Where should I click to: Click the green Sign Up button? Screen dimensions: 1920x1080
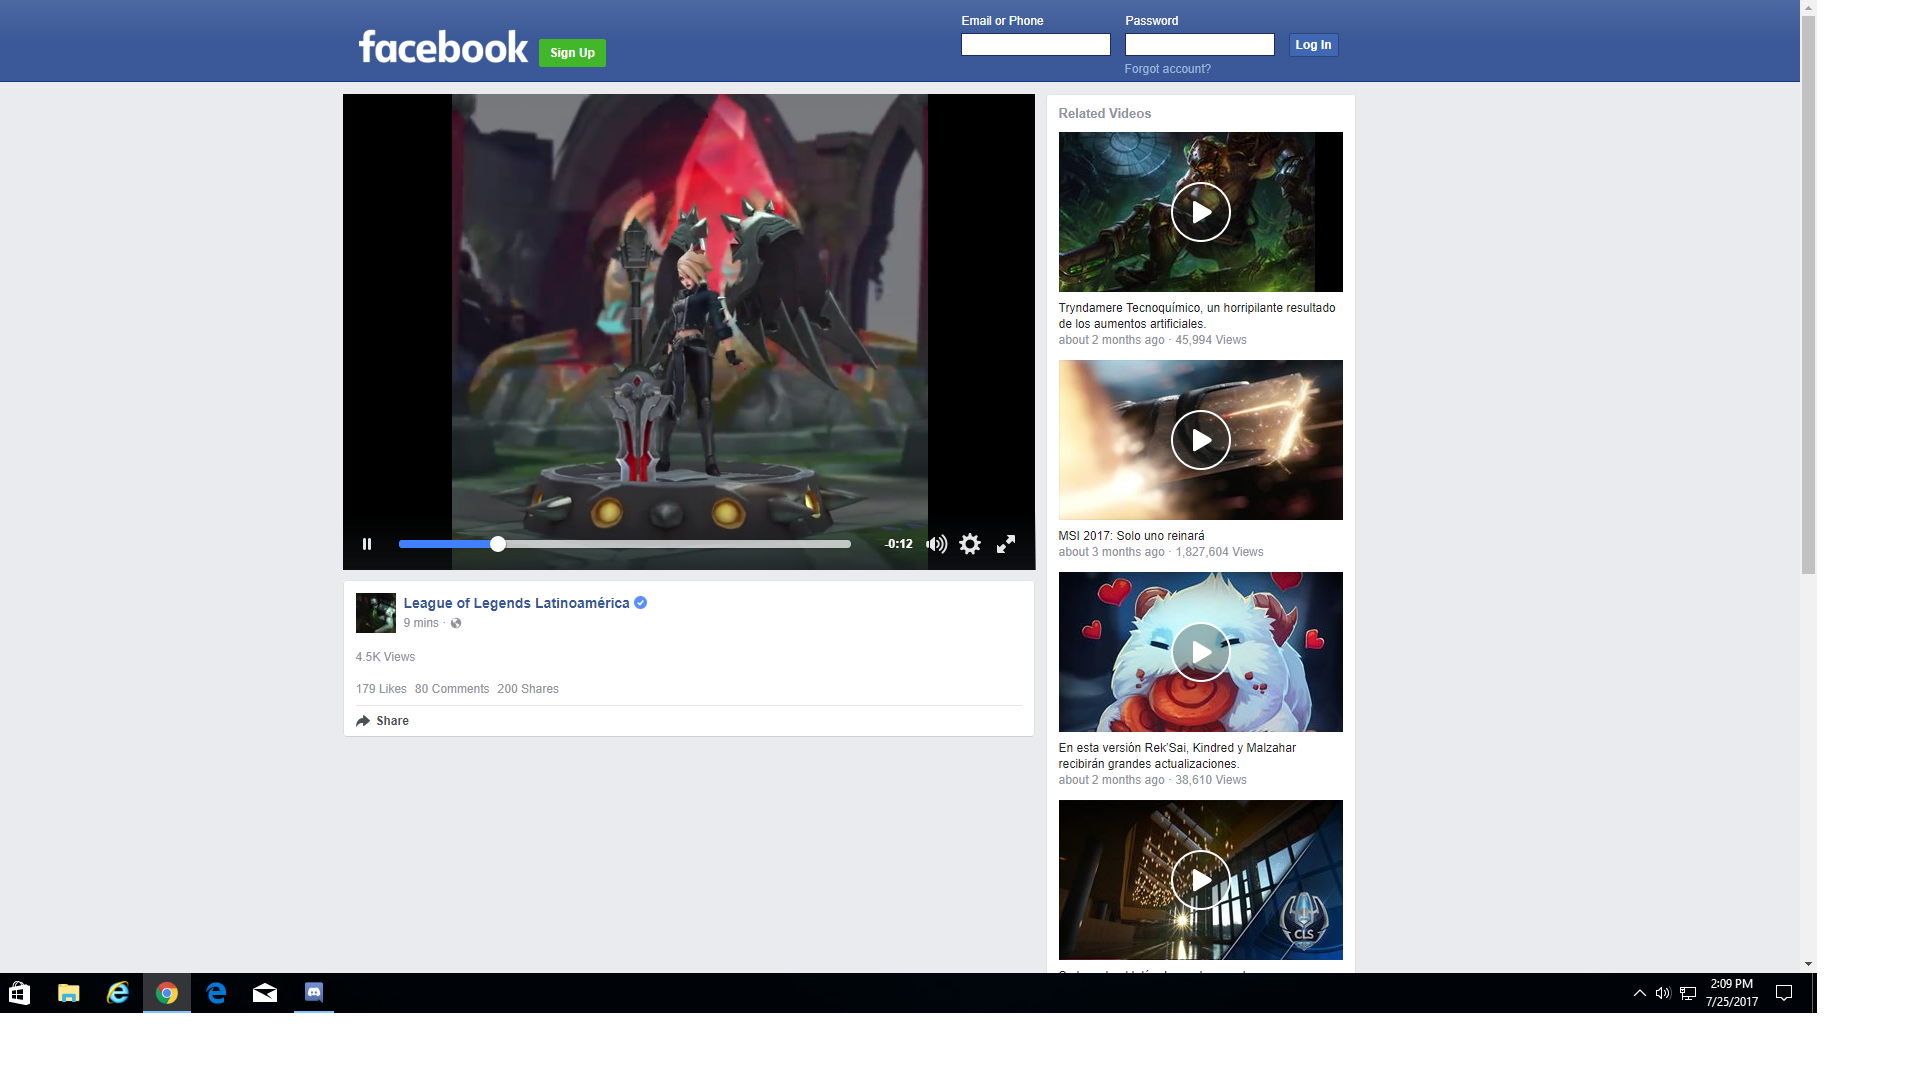[572, 53]
